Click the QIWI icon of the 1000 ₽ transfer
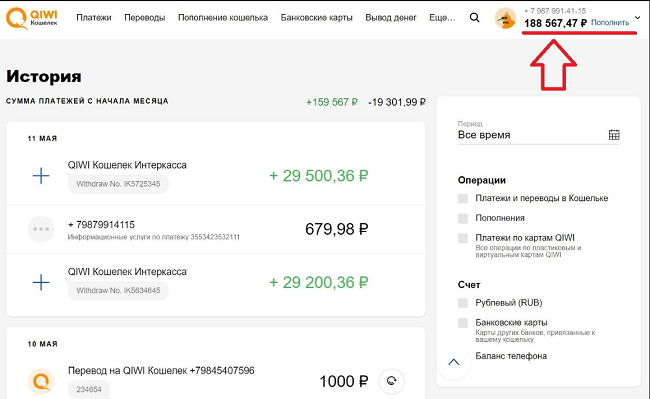 pyautogui.click(x=41, y=381)
